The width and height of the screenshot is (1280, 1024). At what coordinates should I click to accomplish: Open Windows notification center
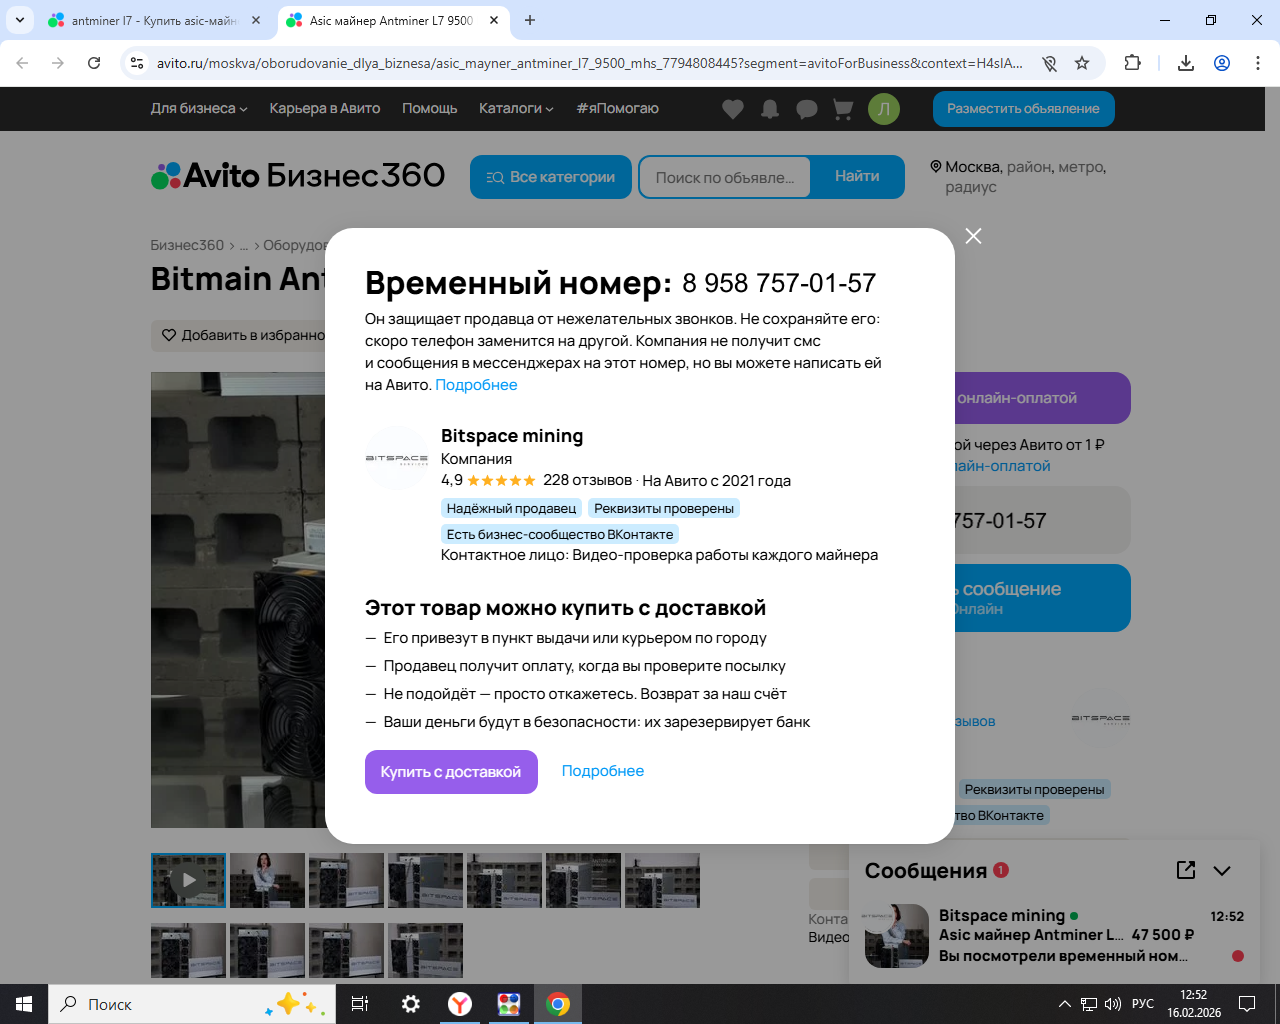tap(1247, 1004)
